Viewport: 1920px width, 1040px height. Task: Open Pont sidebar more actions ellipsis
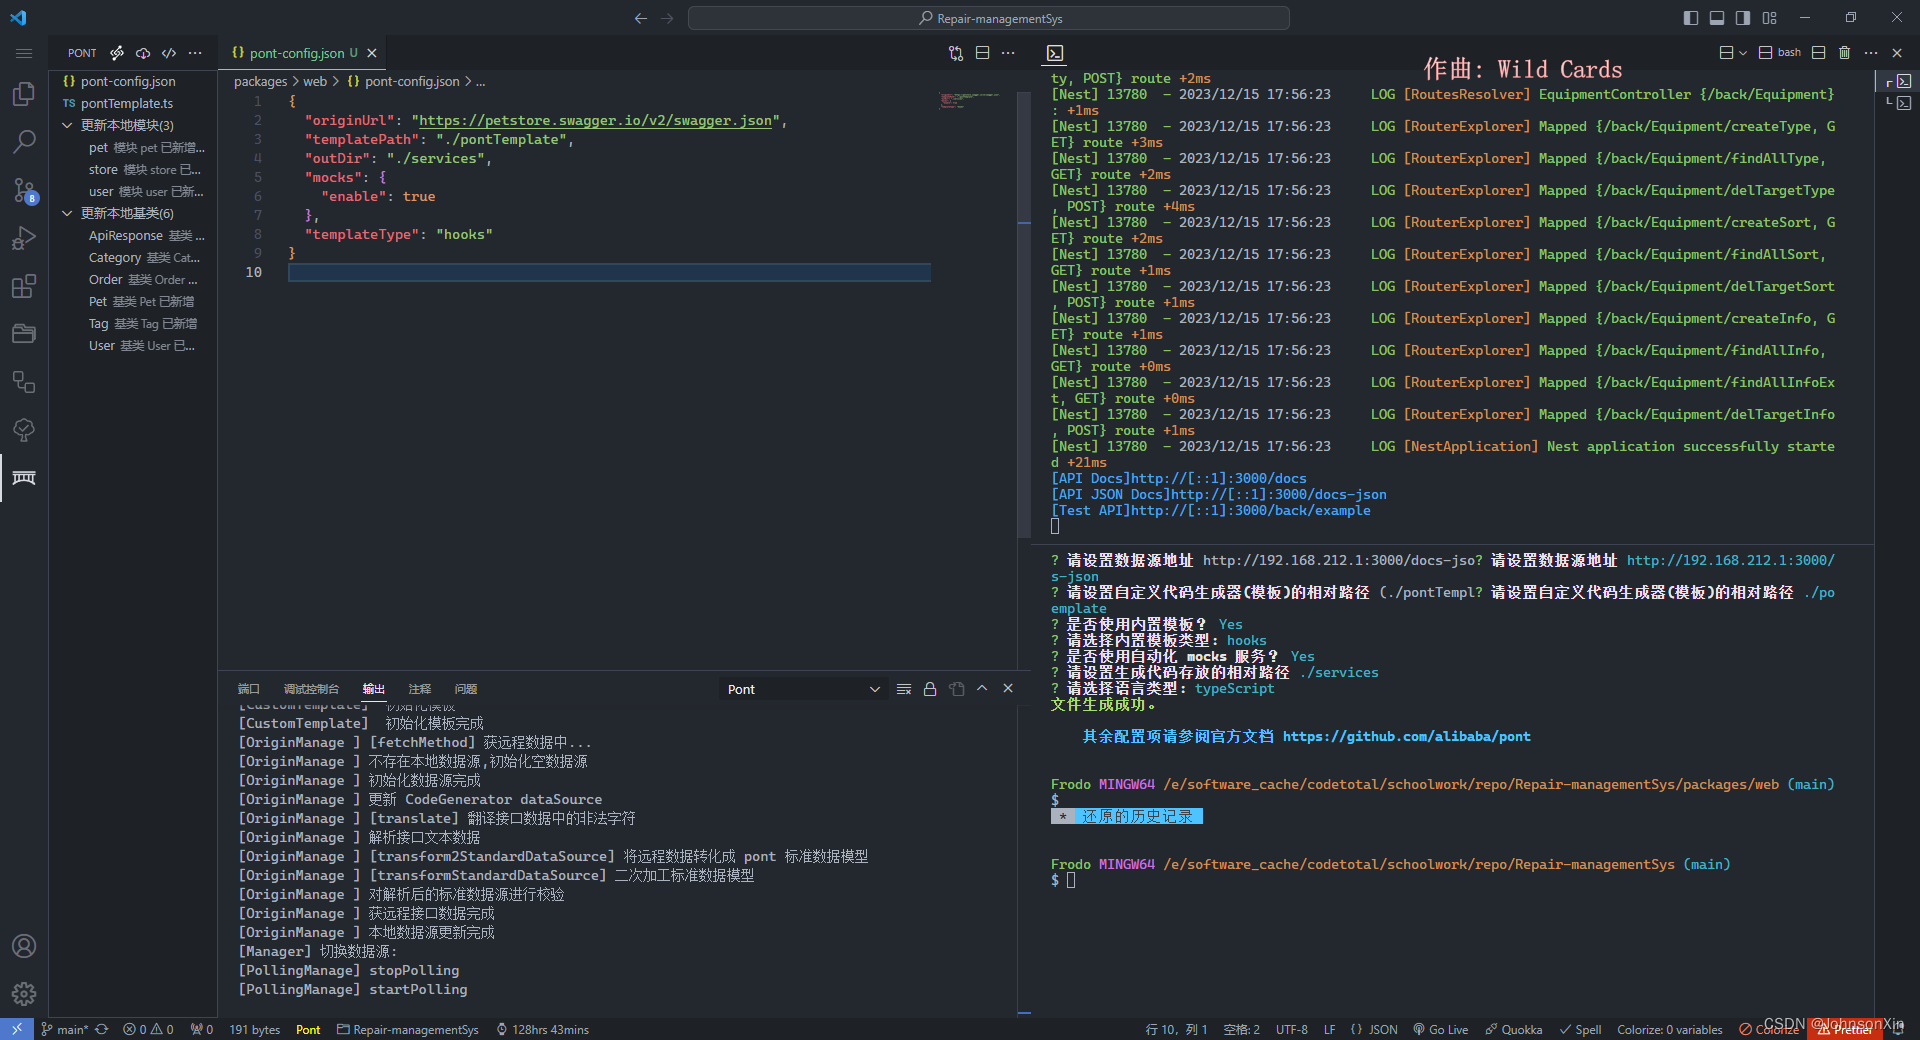pyautogui.click(x=195, y=53)
